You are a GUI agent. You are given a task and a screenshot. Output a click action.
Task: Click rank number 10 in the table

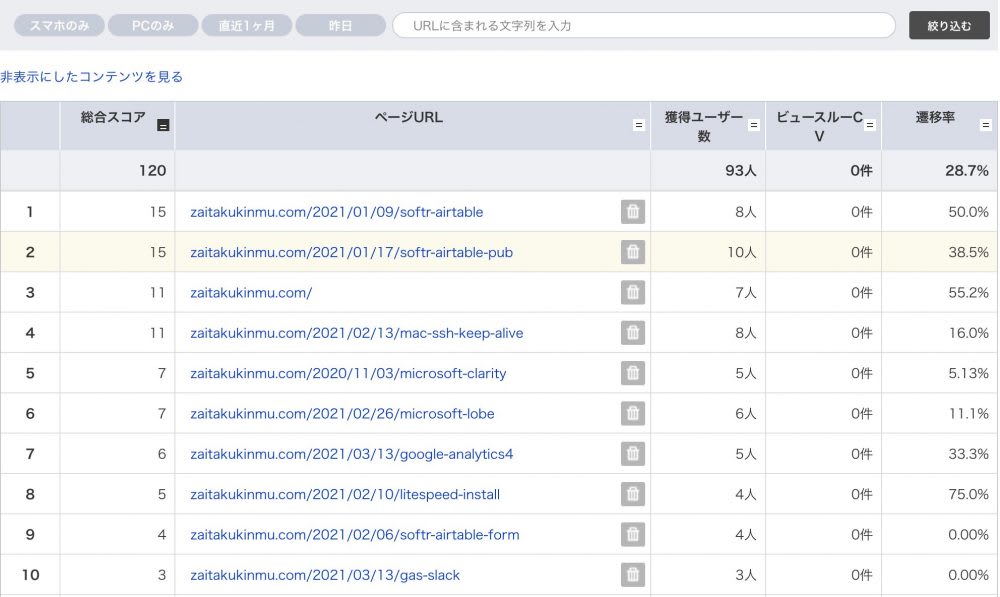tap(30, 575)
